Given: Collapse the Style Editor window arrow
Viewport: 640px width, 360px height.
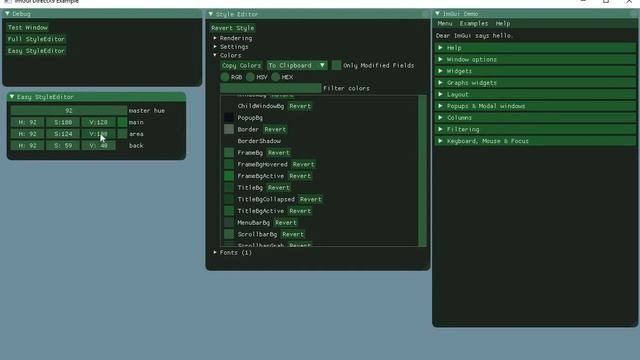Looking at the screenshot, I should pos(211,14).
